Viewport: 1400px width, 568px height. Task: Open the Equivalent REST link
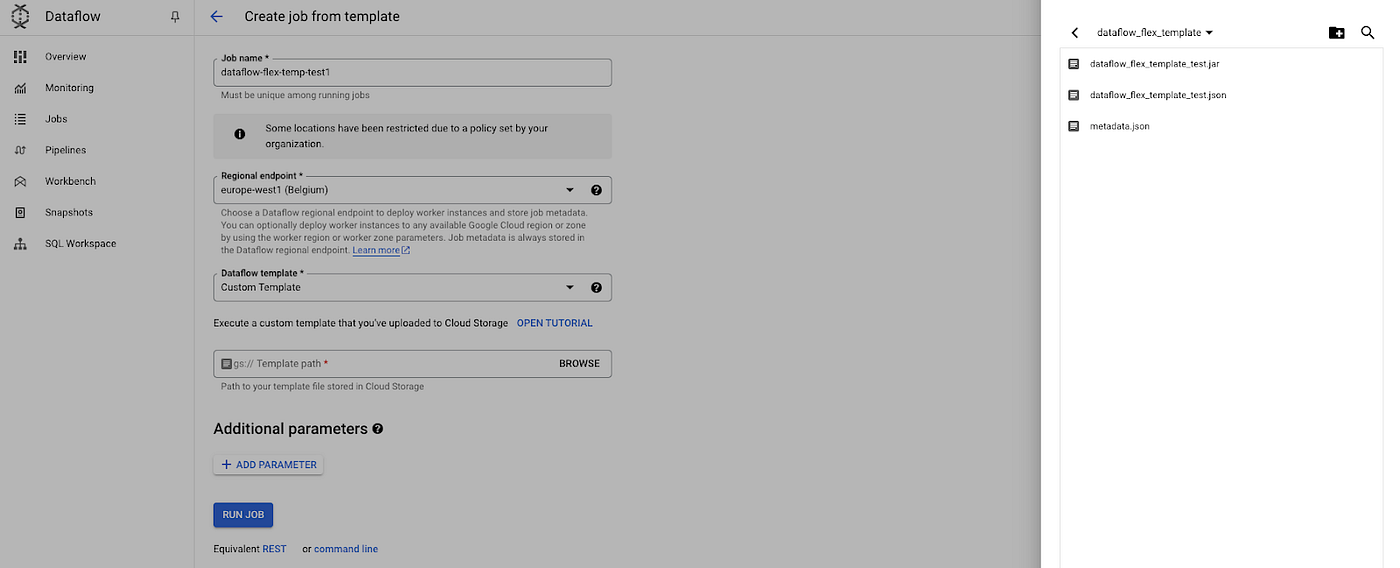tap(274, 549)
